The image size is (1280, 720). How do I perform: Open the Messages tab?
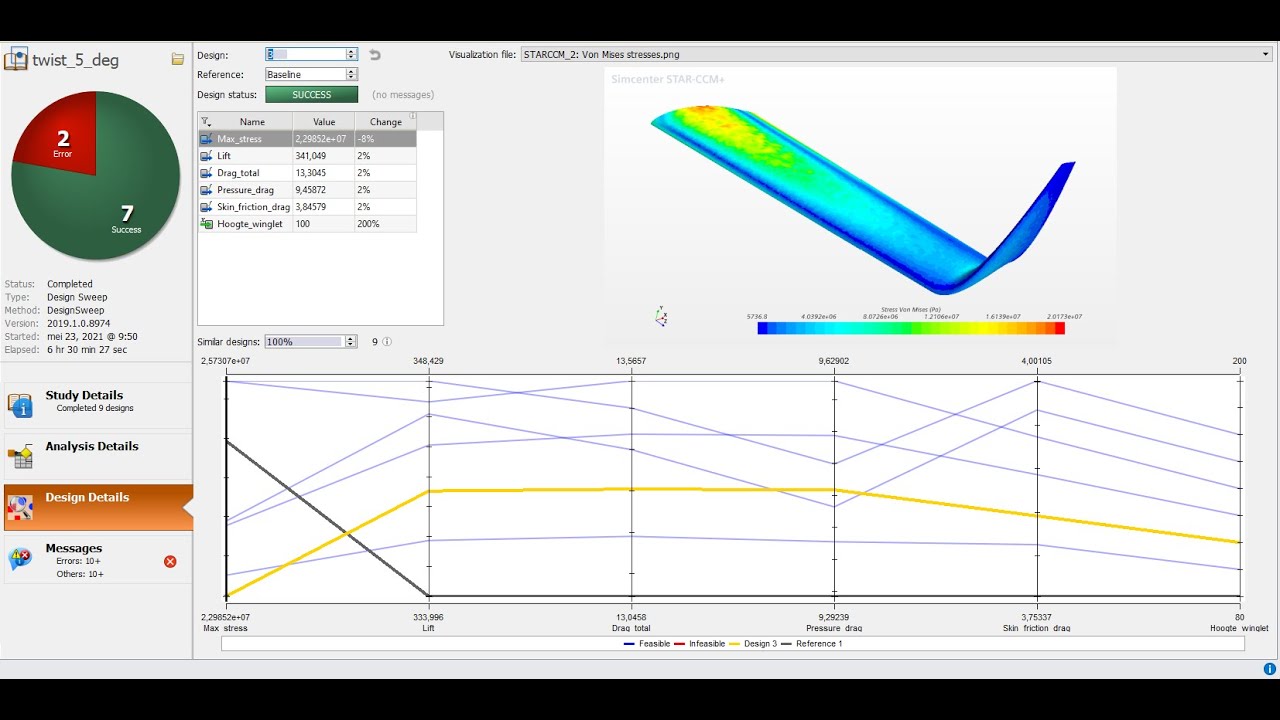coord(97,559)
